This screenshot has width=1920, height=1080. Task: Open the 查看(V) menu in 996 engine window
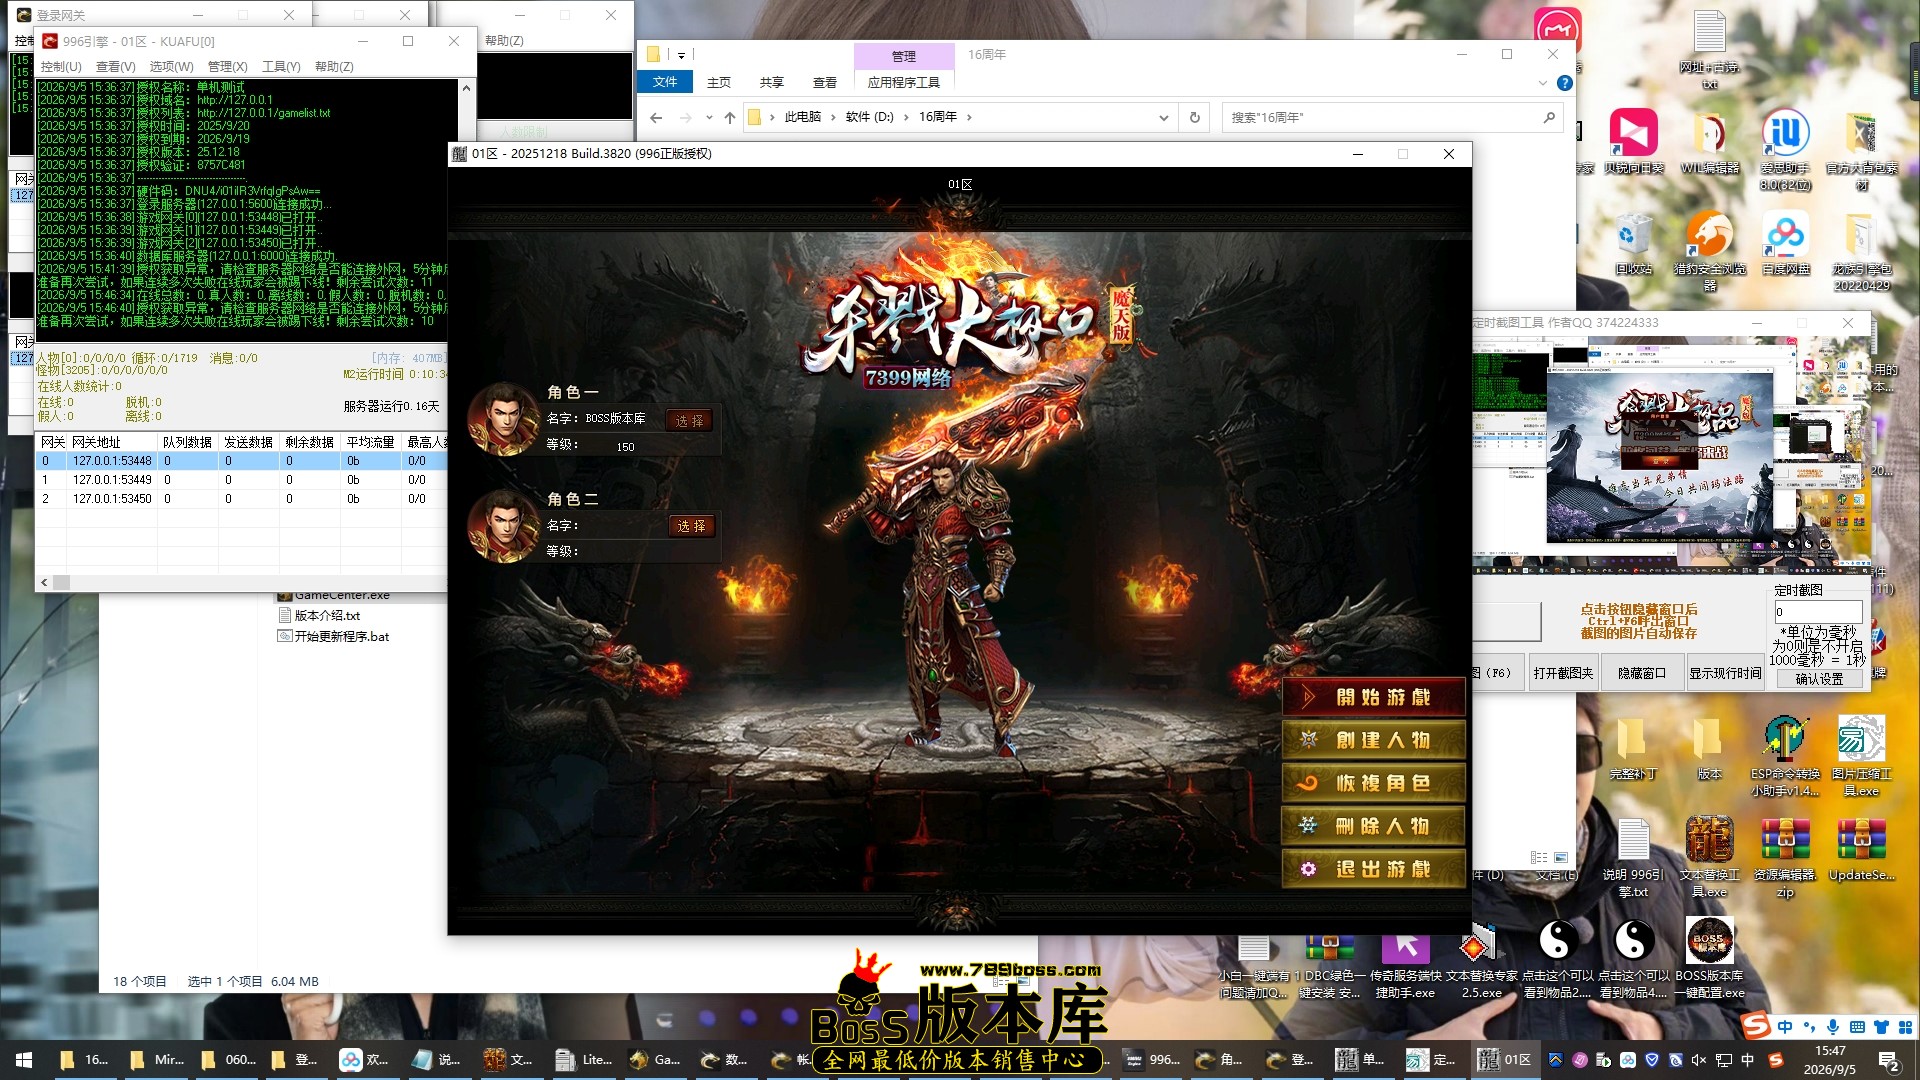tap(115, 67)
